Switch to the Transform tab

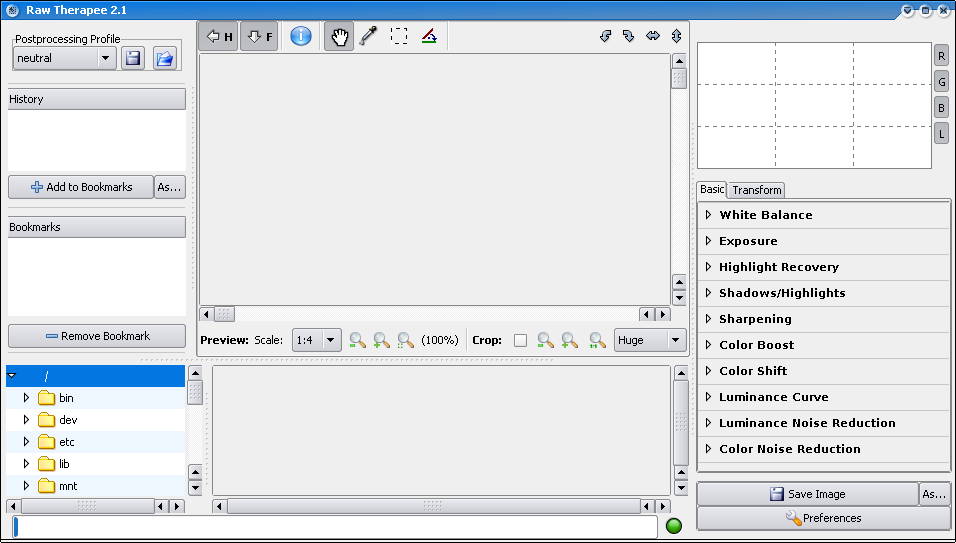757,190
